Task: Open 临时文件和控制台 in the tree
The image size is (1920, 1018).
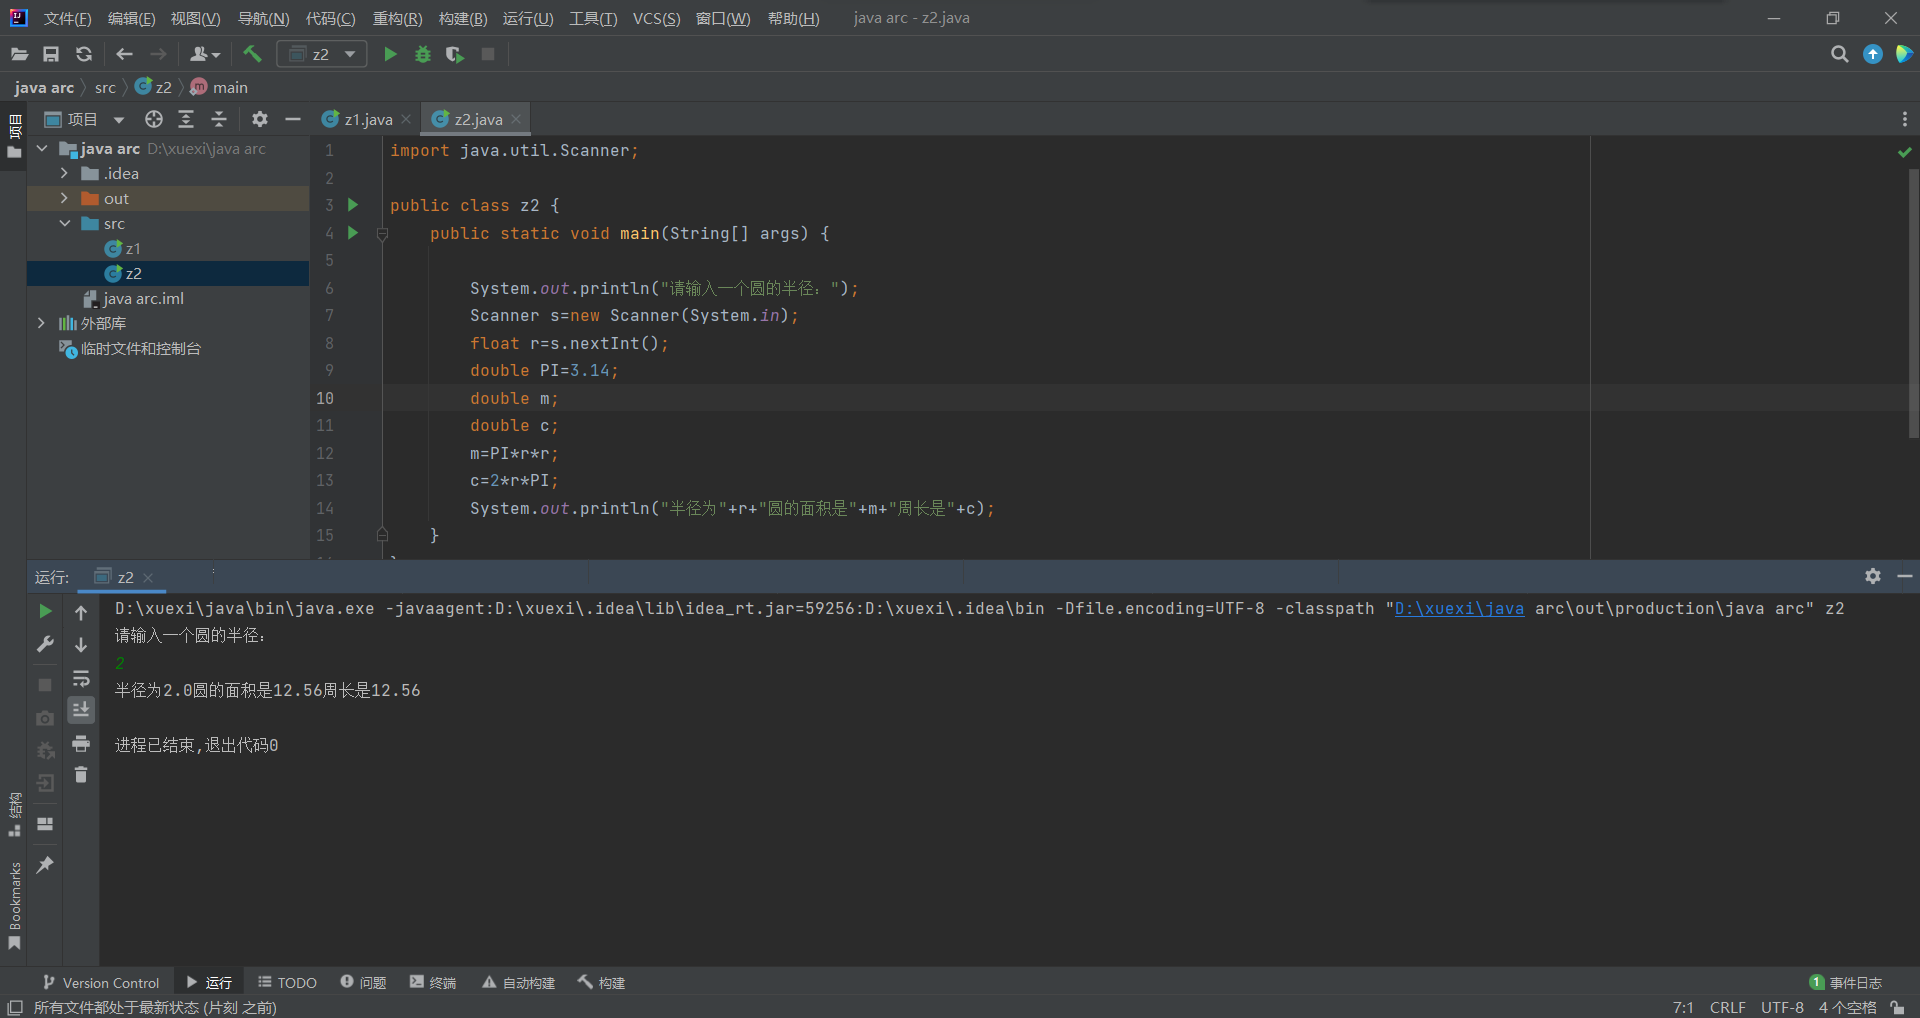Action: (x=130, y=348)
